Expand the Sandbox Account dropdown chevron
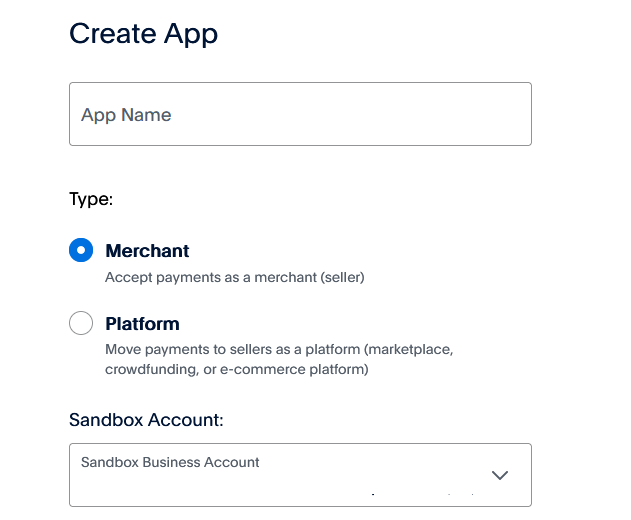This screenshot has width=631, height=520. coord(501,475)
